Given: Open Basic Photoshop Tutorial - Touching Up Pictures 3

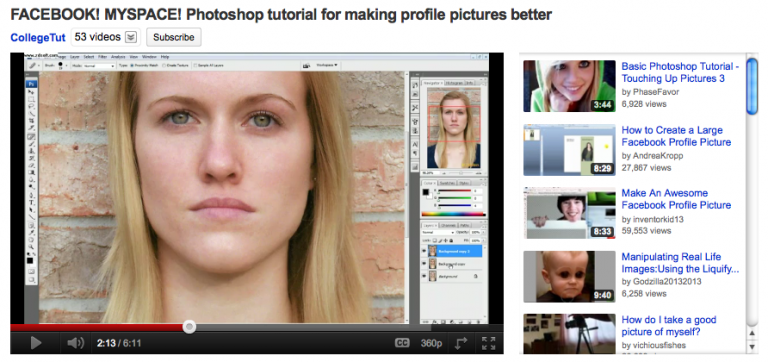Looking at the screenshot, I should point(680,72).
